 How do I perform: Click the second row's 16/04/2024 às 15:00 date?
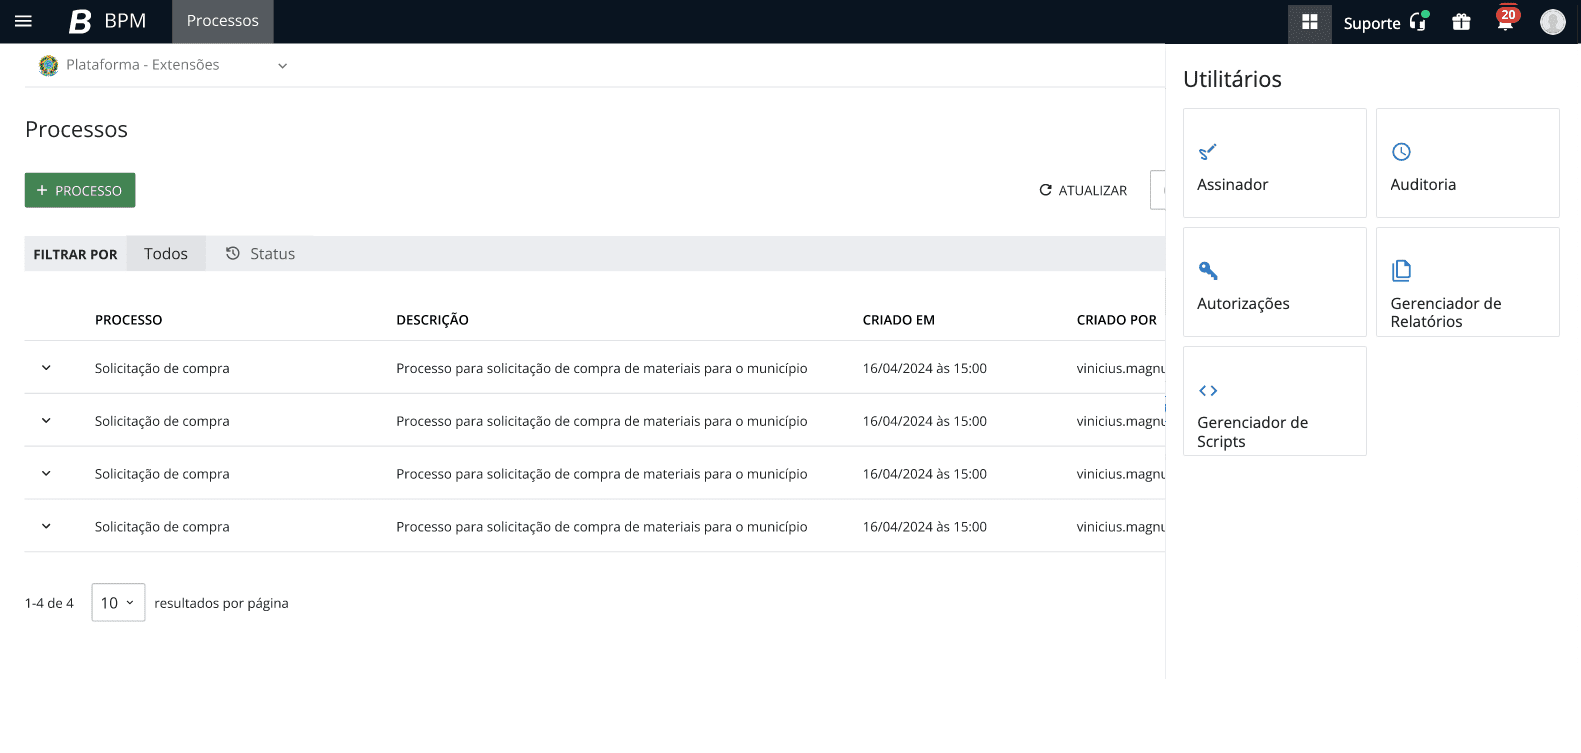924,421
